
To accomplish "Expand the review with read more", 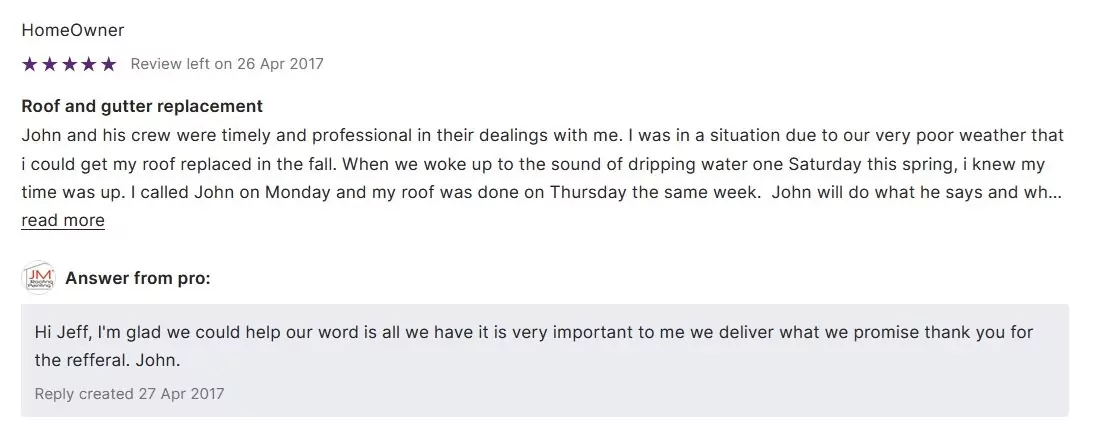I will 63,220.
